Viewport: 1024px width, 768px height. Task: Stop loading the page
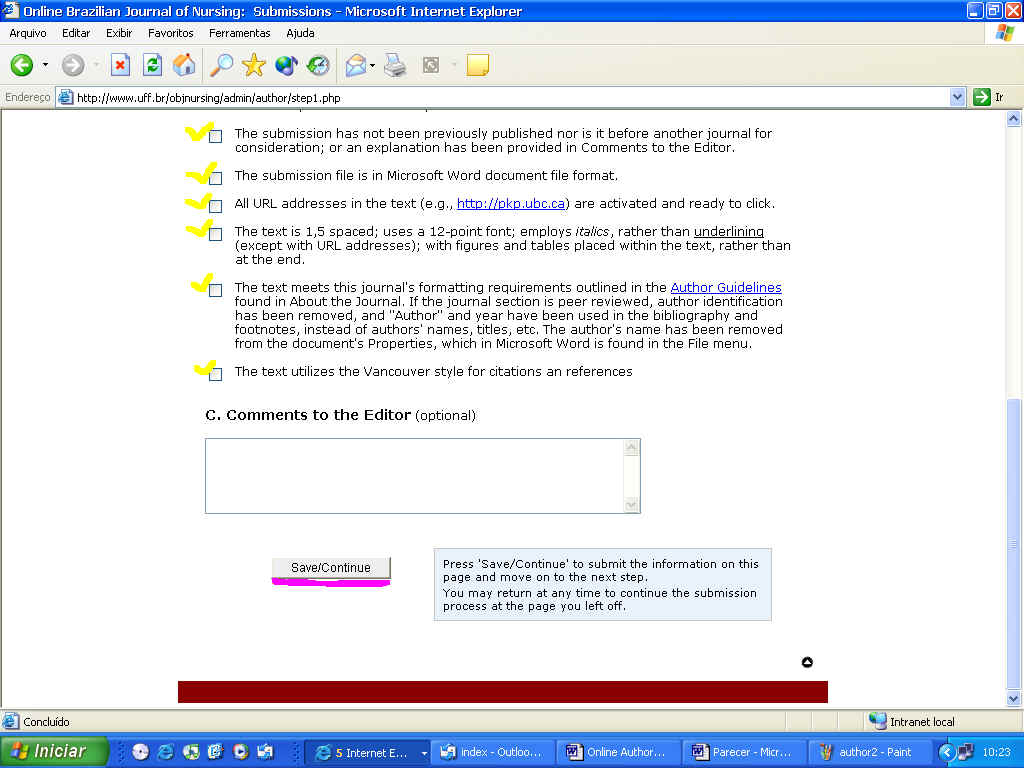[120, 66]
